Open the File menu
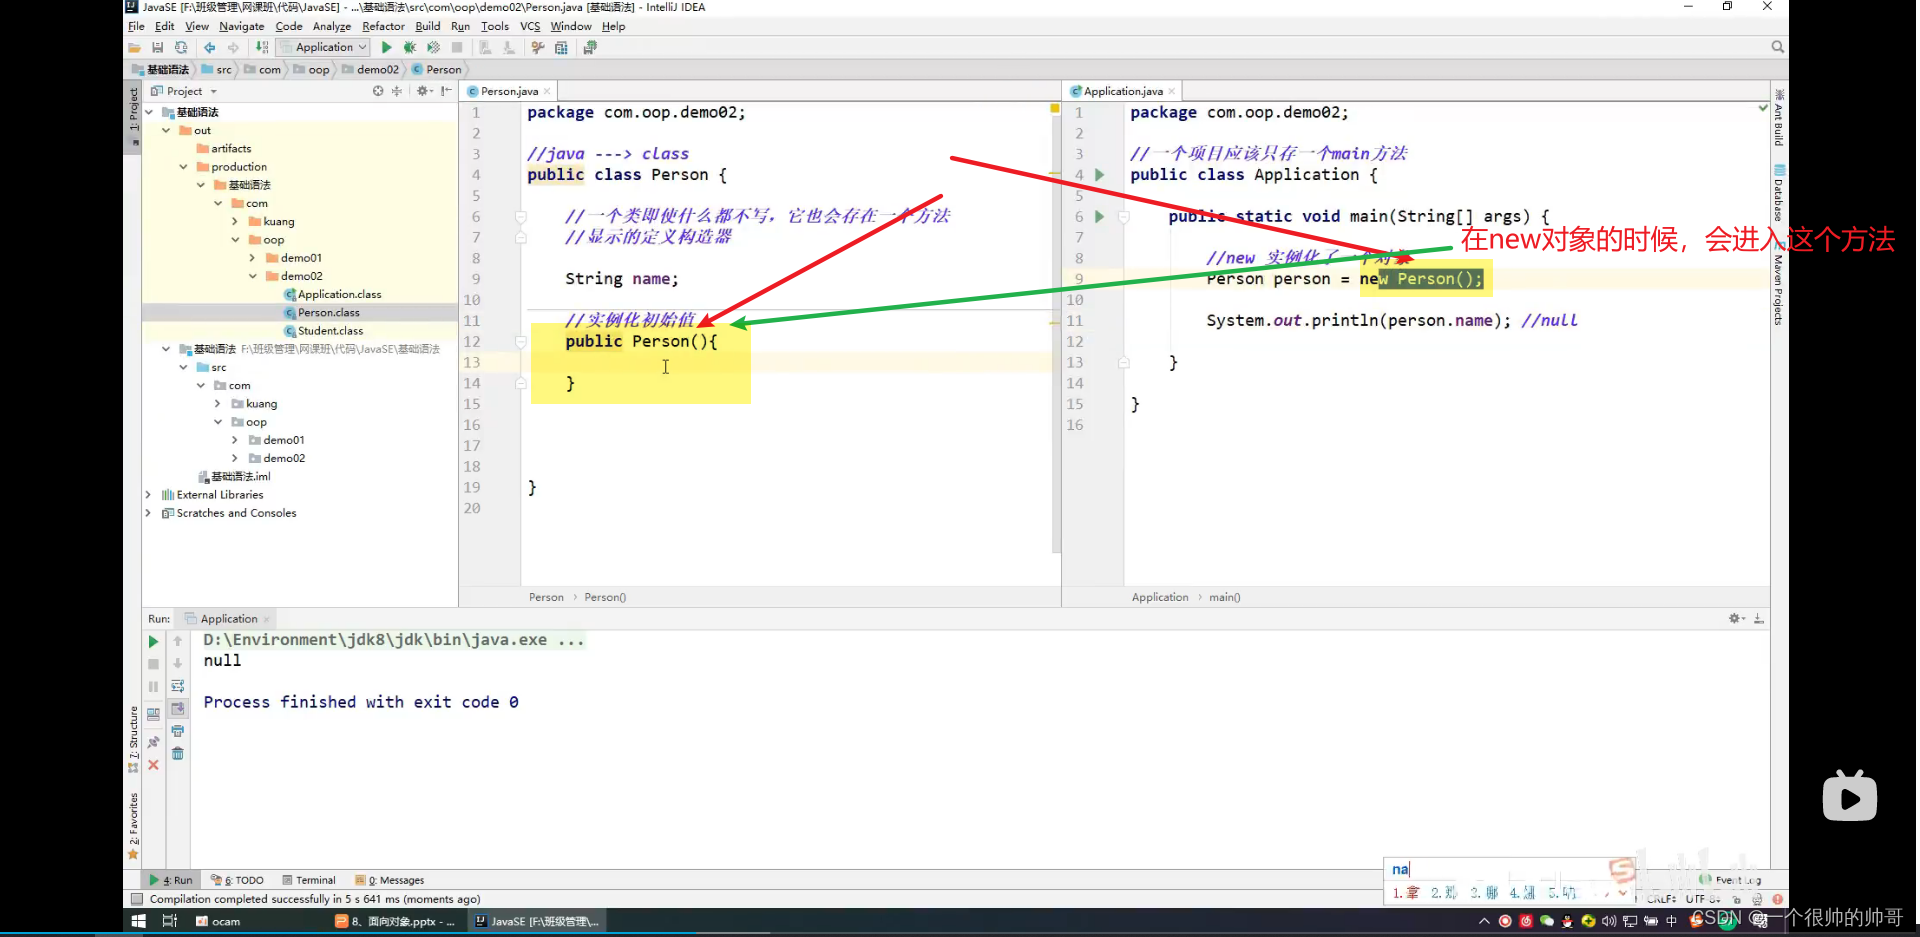The image size is (1920, 937). coord(136,26)
